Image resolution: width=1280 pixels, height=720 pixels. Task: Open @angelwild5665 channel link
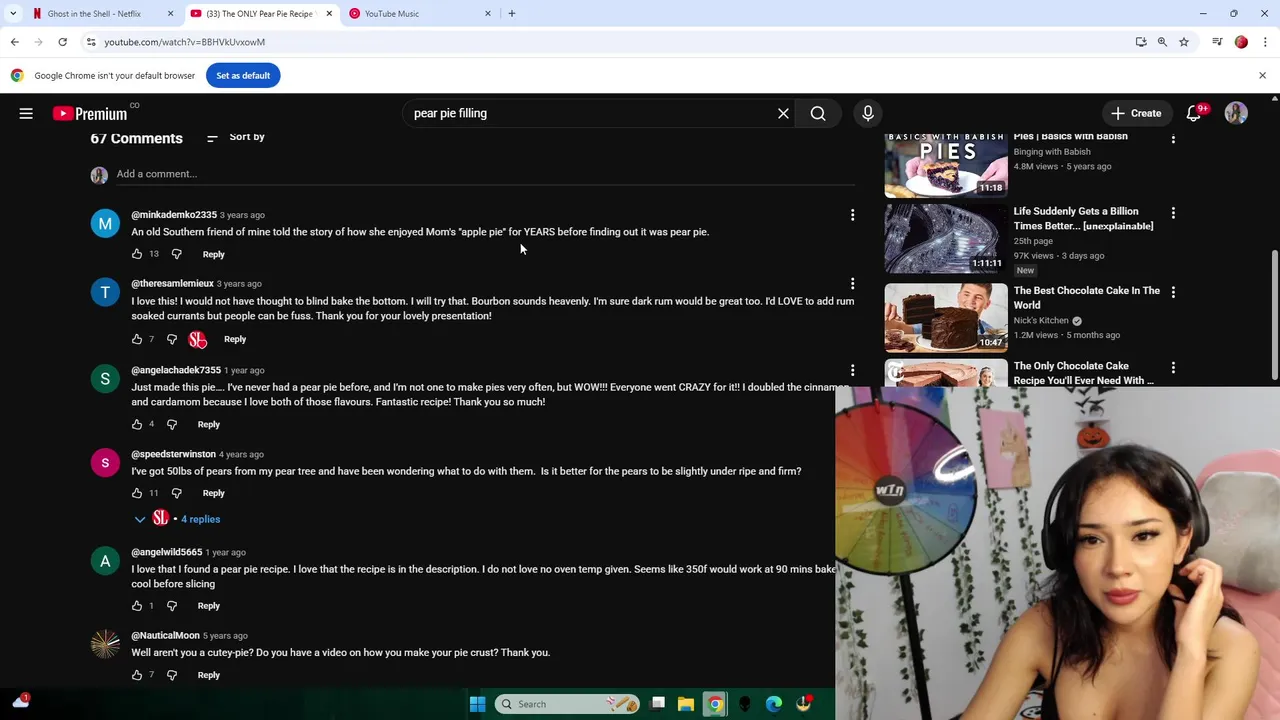(167, 552)
